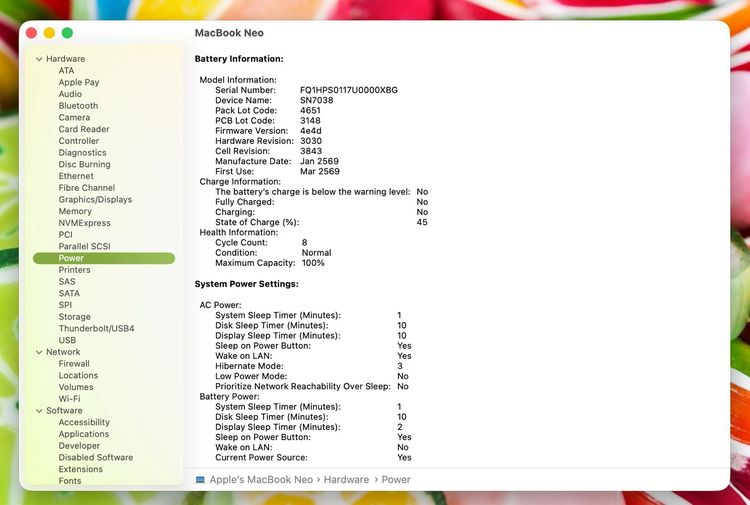The width and height of the screenshot is (750, 505).
Task: Click Firmware Version value 4e4d
Action: 311,131
